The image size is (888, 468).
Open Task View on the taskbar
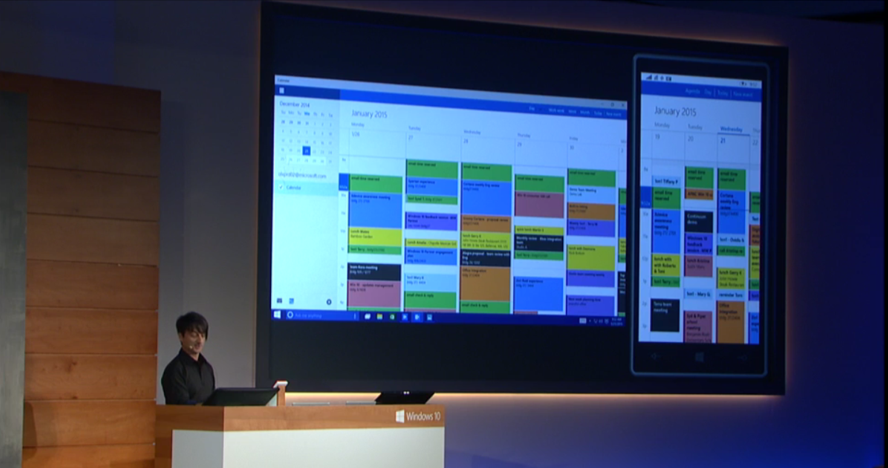click(367, 316)
